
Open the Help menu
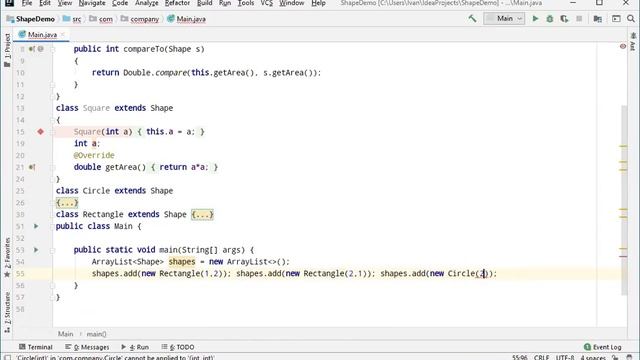tap(318, 3)
